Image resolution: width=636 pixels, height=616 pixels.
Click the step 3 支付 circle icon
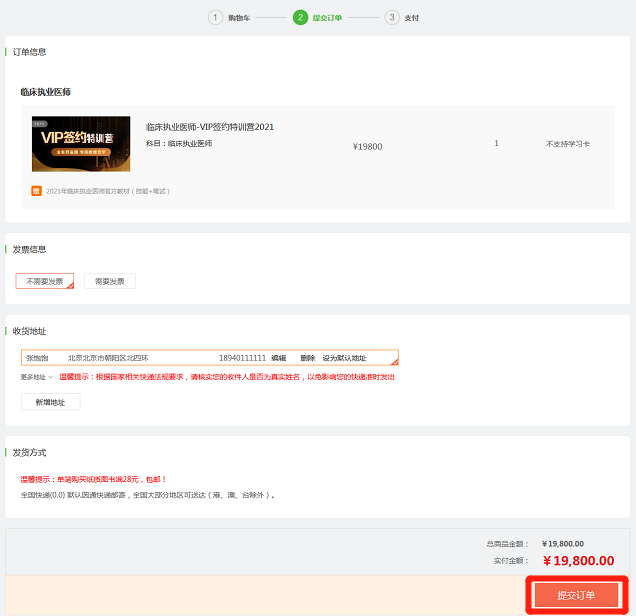pyautogui.click(x=391, y=17)
